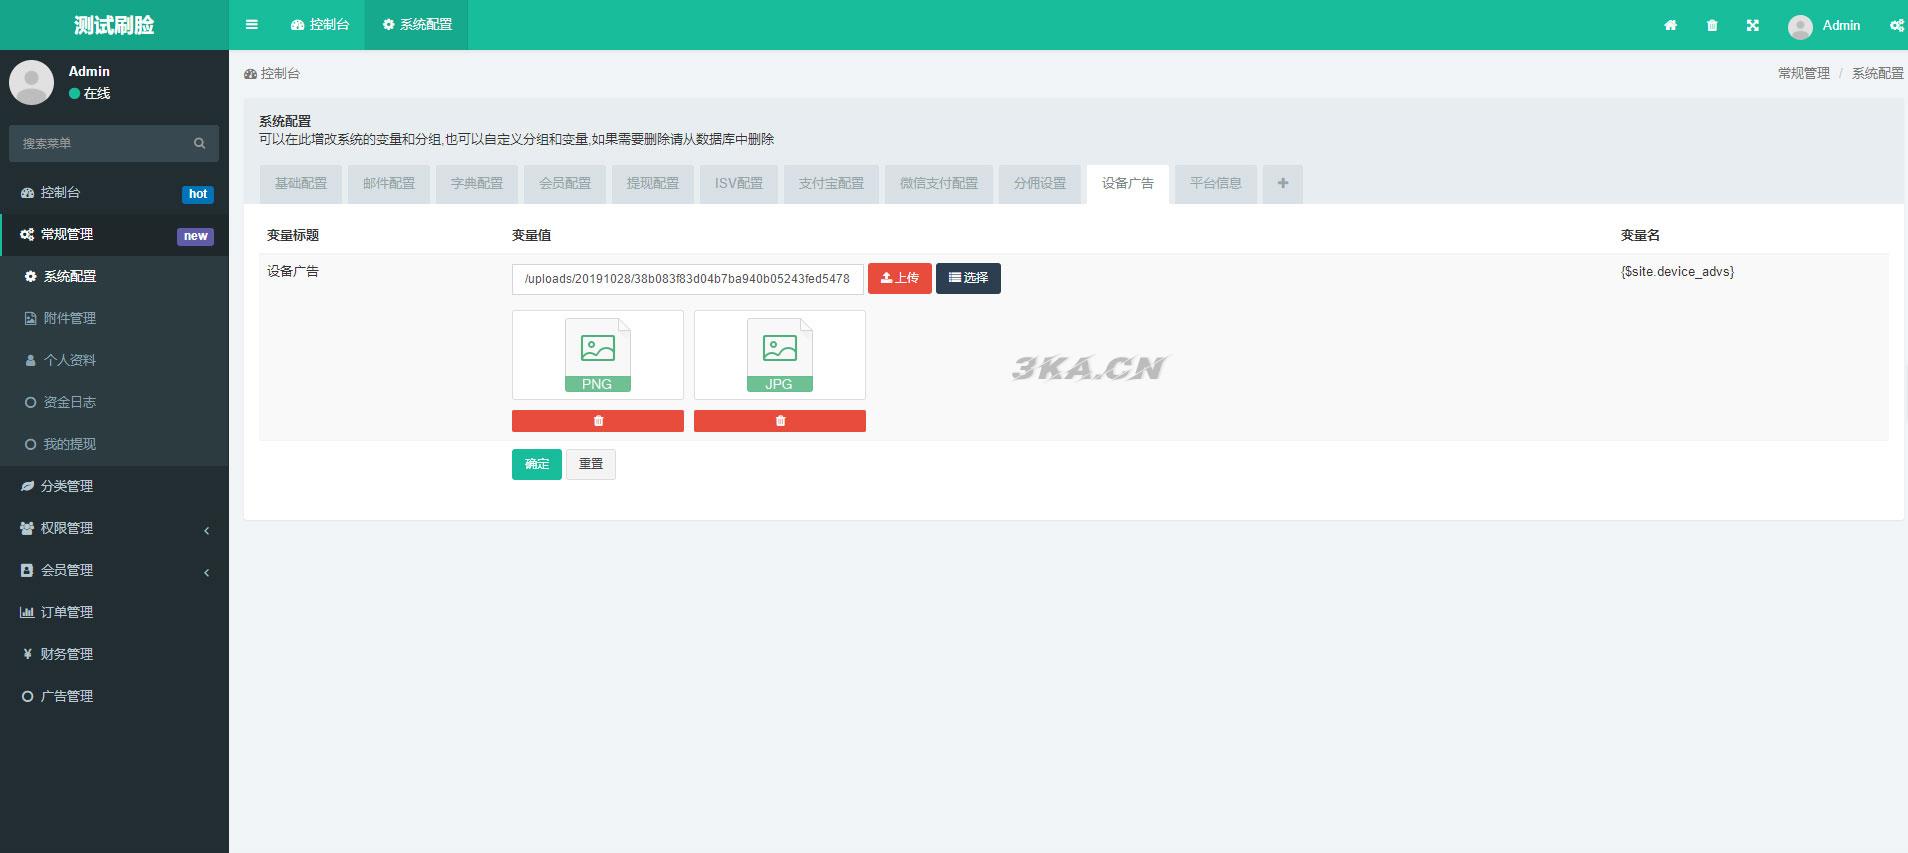Viewport: 1908px width, 853px height.
Task: Expand the 会员管理 menu arrow
Action: click(207, 572)
